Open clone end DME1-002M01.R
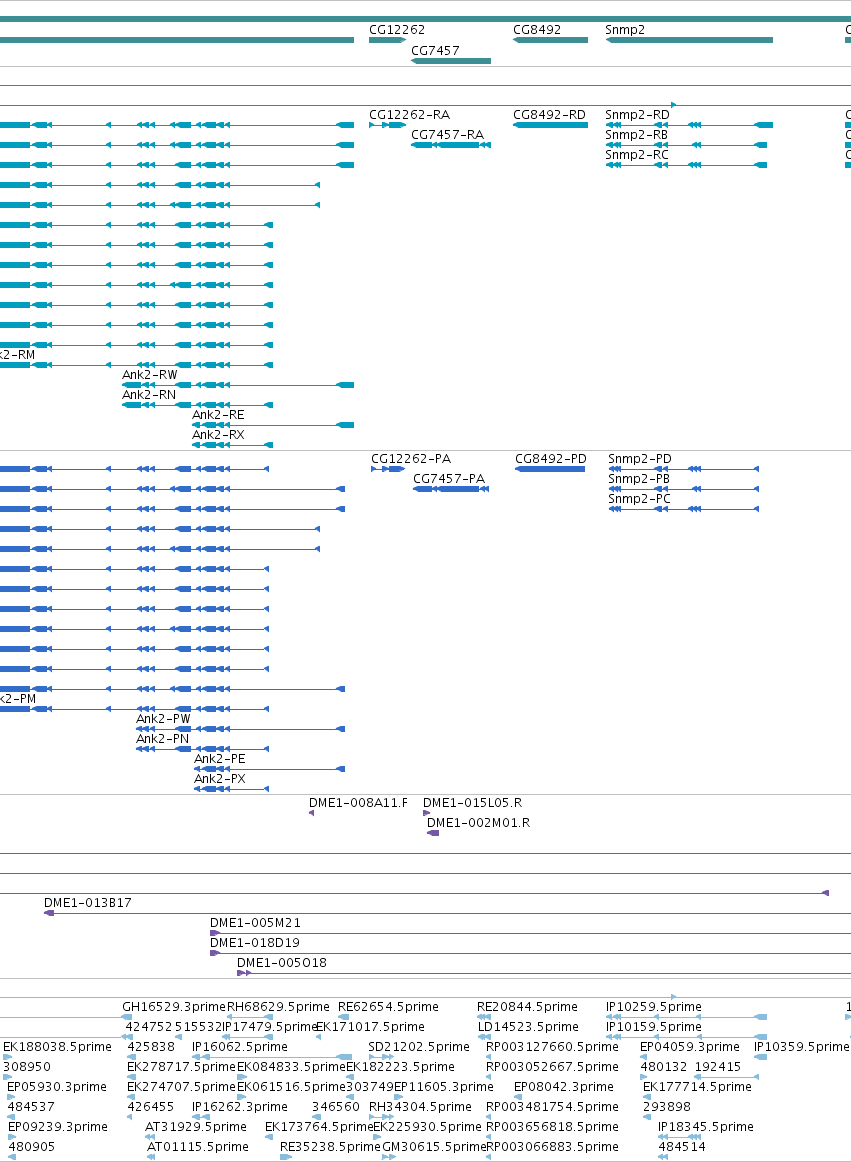The width and height of the screenshot is (851, 1162). [x=478, y=823]
